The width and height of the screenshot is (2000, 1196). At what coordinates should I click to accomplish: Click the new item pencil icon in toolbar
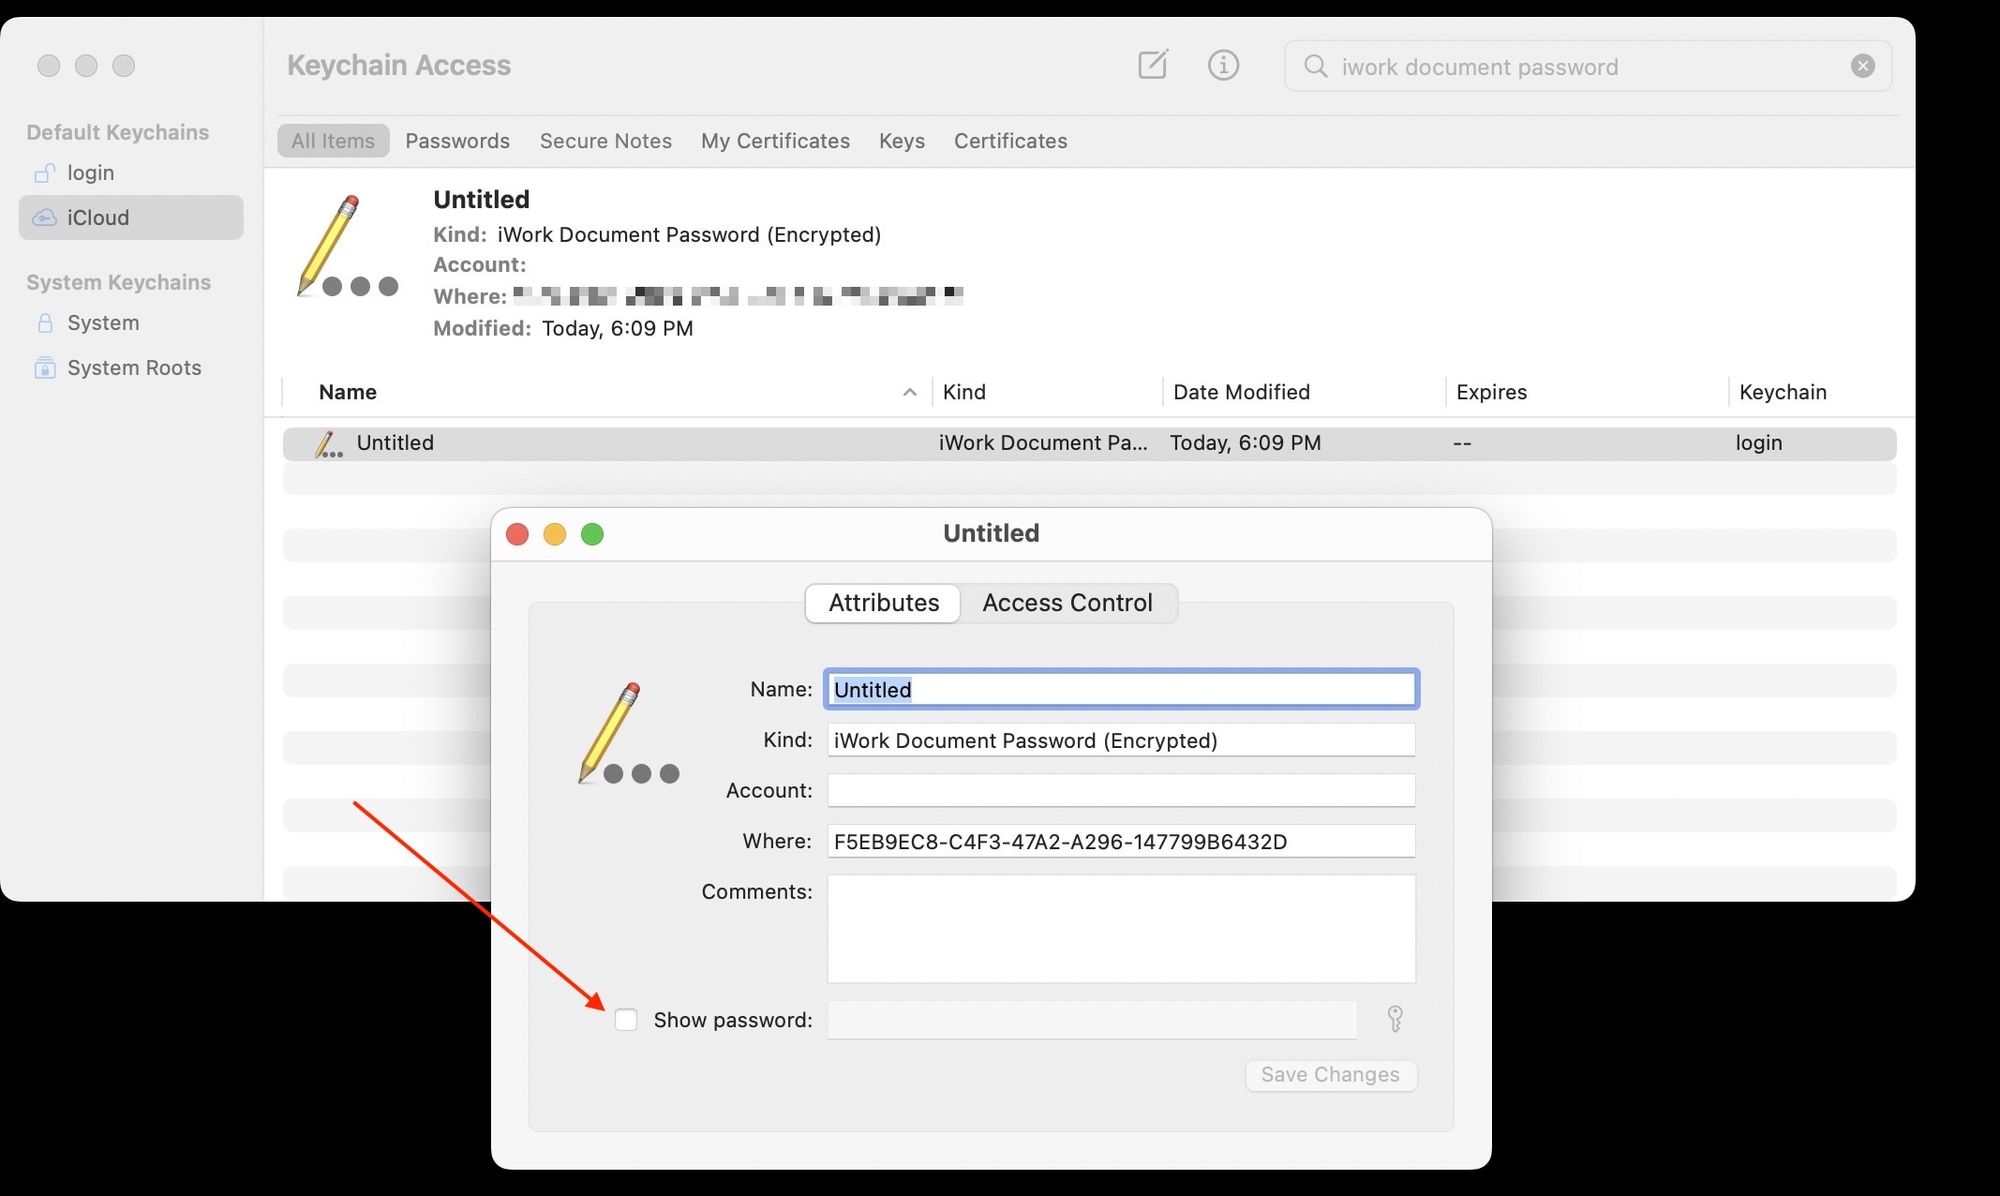point(1152,64)
